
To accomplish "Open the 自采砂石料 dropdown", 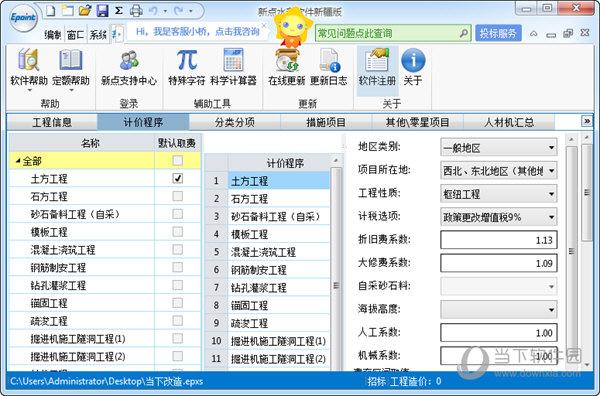I will point(499,286).
